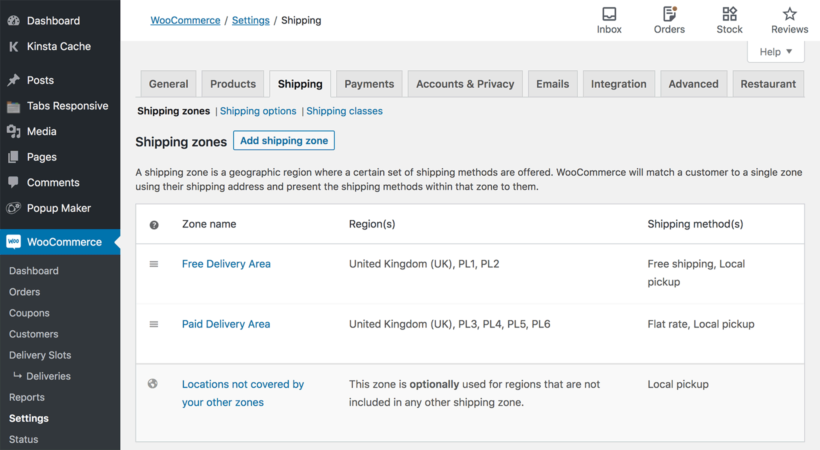
Task: Open the Delivery Slots submenu item
Action: click(40, 355)
